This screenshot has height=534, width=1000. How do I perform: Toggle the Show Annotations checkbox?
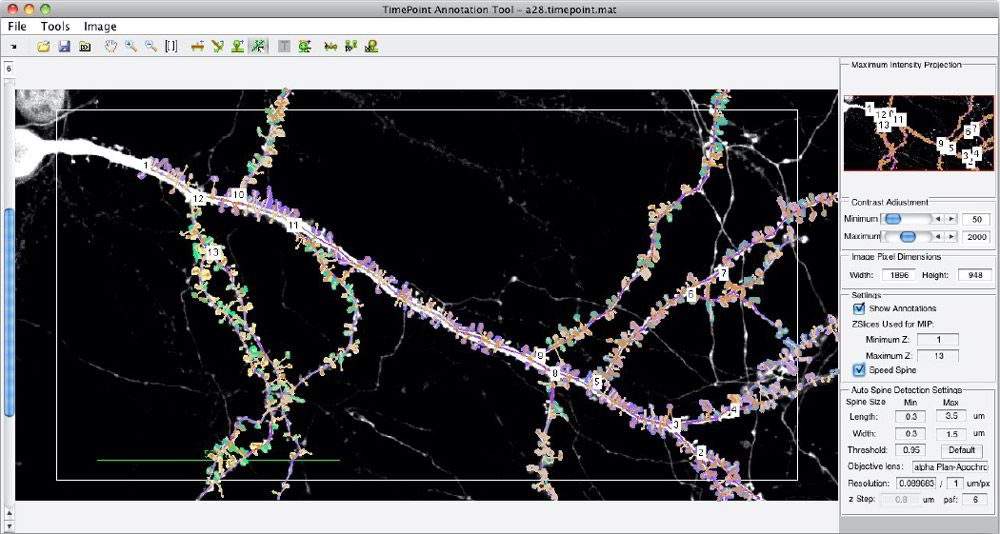tap(859, 309)
